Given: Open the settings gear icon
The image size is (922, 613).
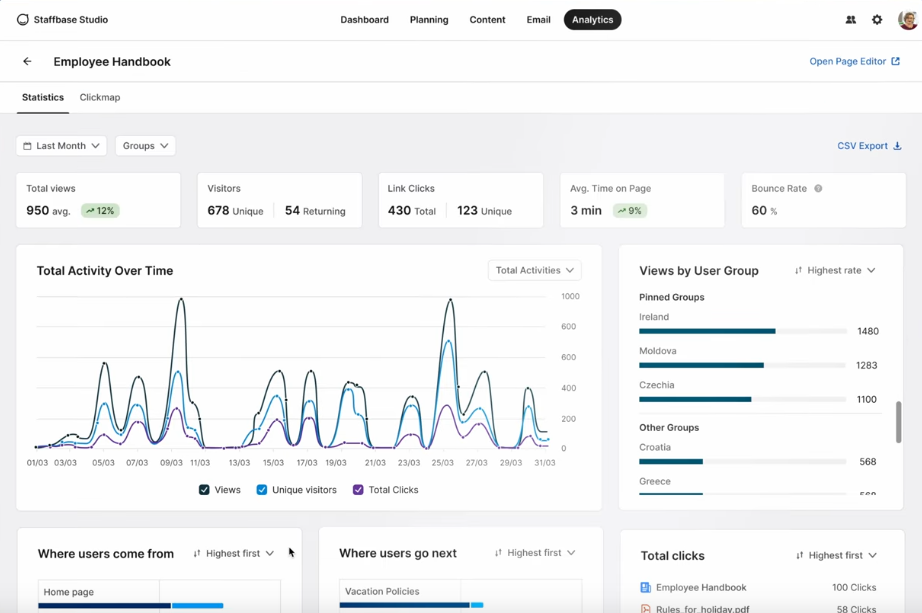Looking at the screenshot, I should pos(877,20).
